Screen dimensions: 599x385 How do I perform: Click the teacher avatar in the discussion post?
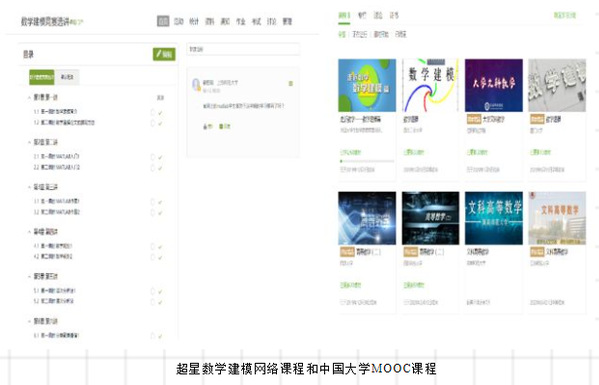(196, 84)
